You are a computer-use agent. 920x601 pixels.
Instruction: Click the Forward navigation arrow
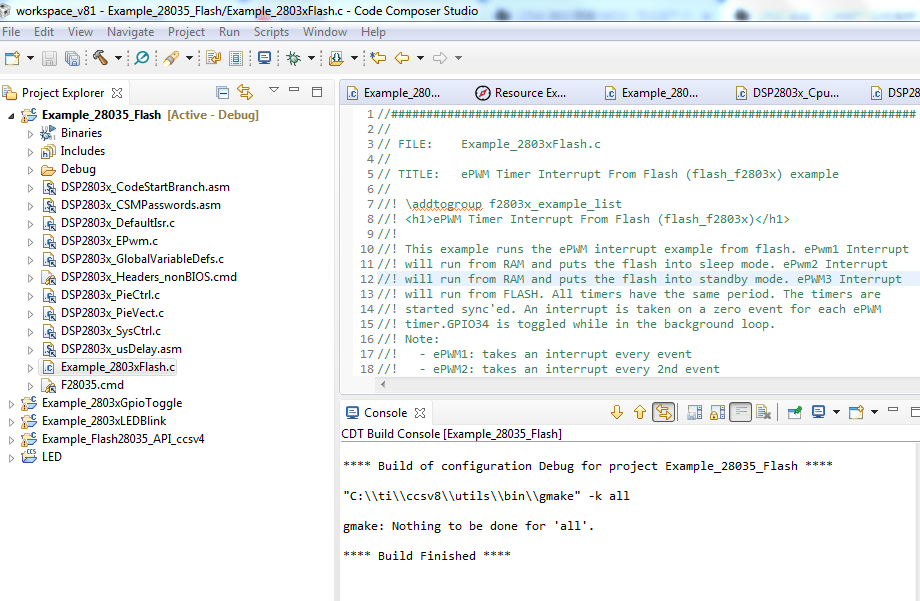click(439, 58)
